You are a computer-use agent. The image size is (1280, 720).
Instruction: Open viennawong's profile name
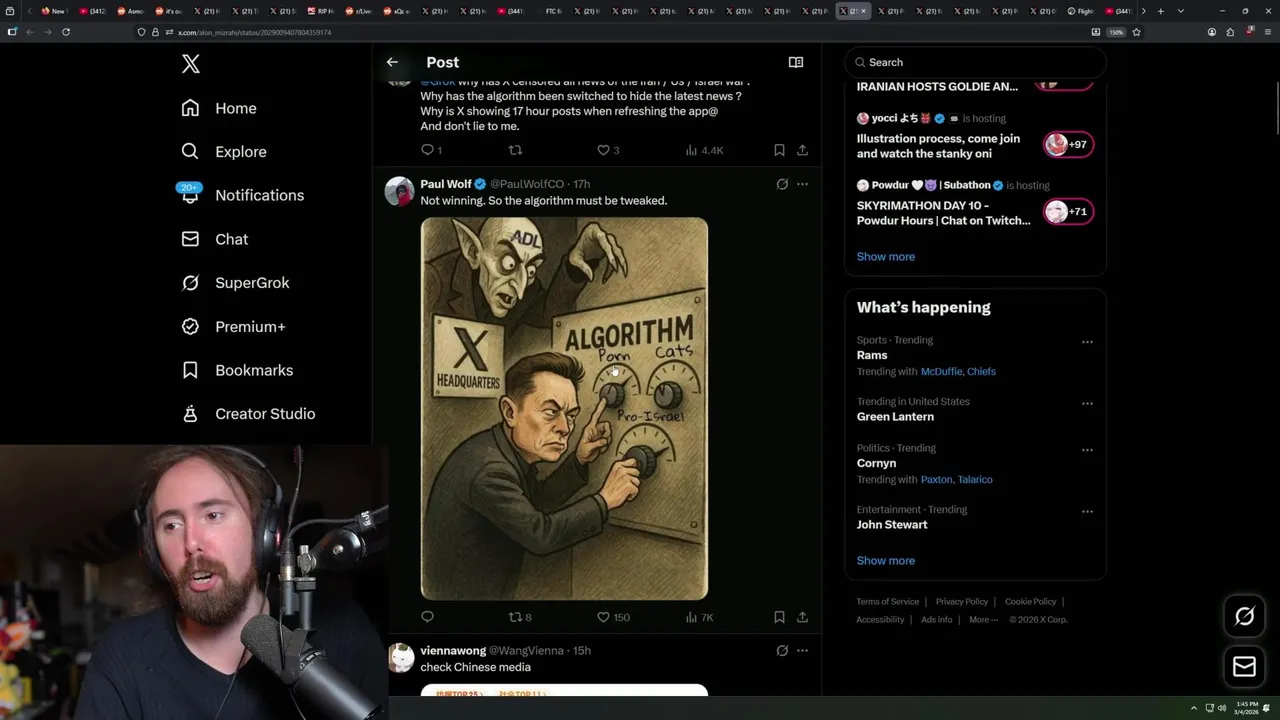tap(453, 651)
